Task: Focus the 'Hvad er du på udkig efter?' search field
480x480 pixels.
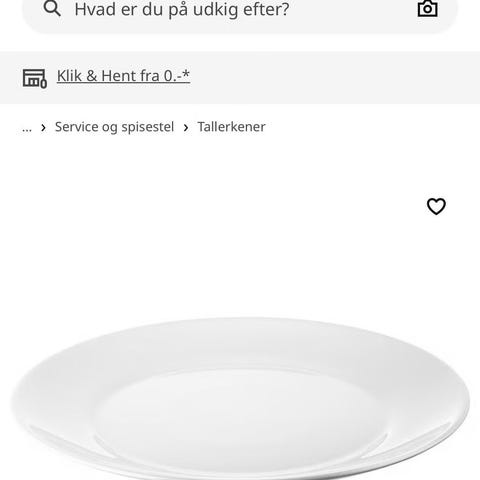Action: point(240,13)
